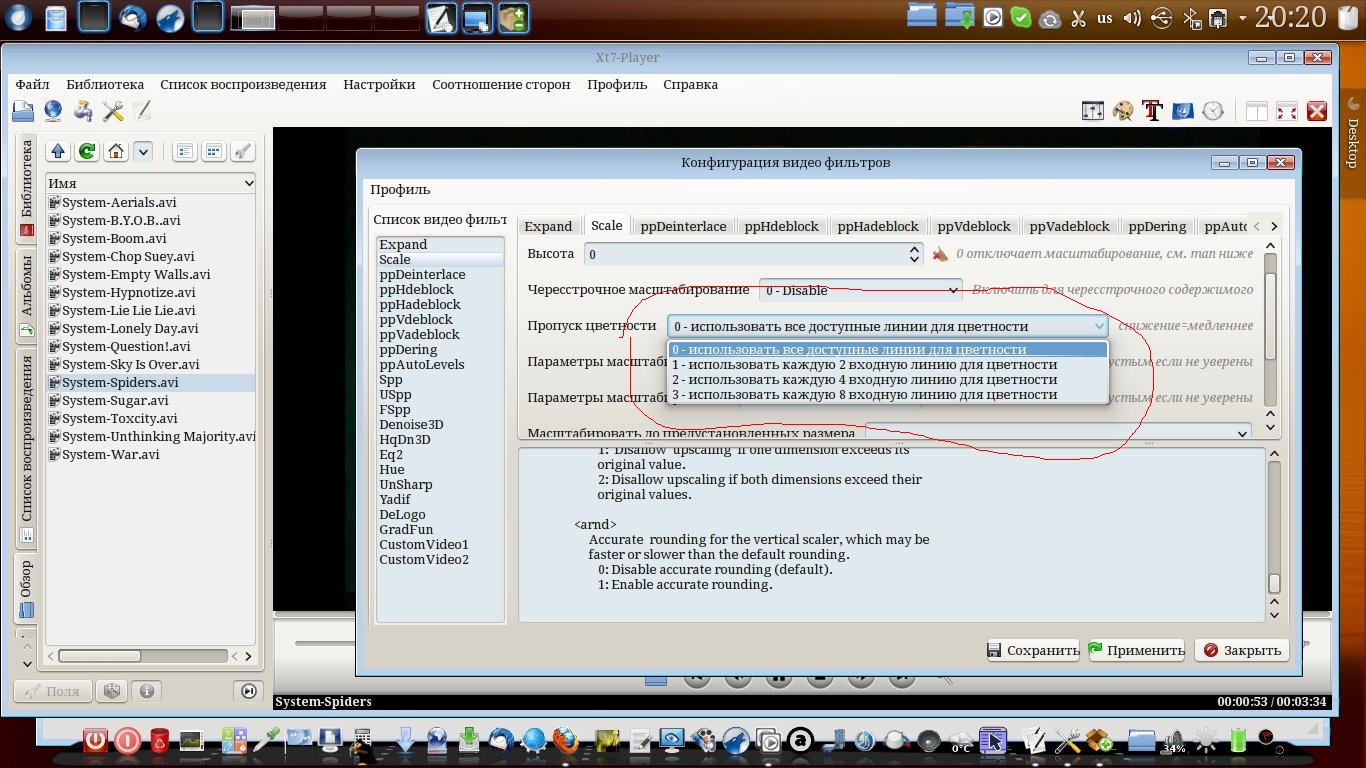Switch to the ppDeinterlace tab
Image resolution: width=1366 pixels, height=768 pixels.
coord(684,226)
